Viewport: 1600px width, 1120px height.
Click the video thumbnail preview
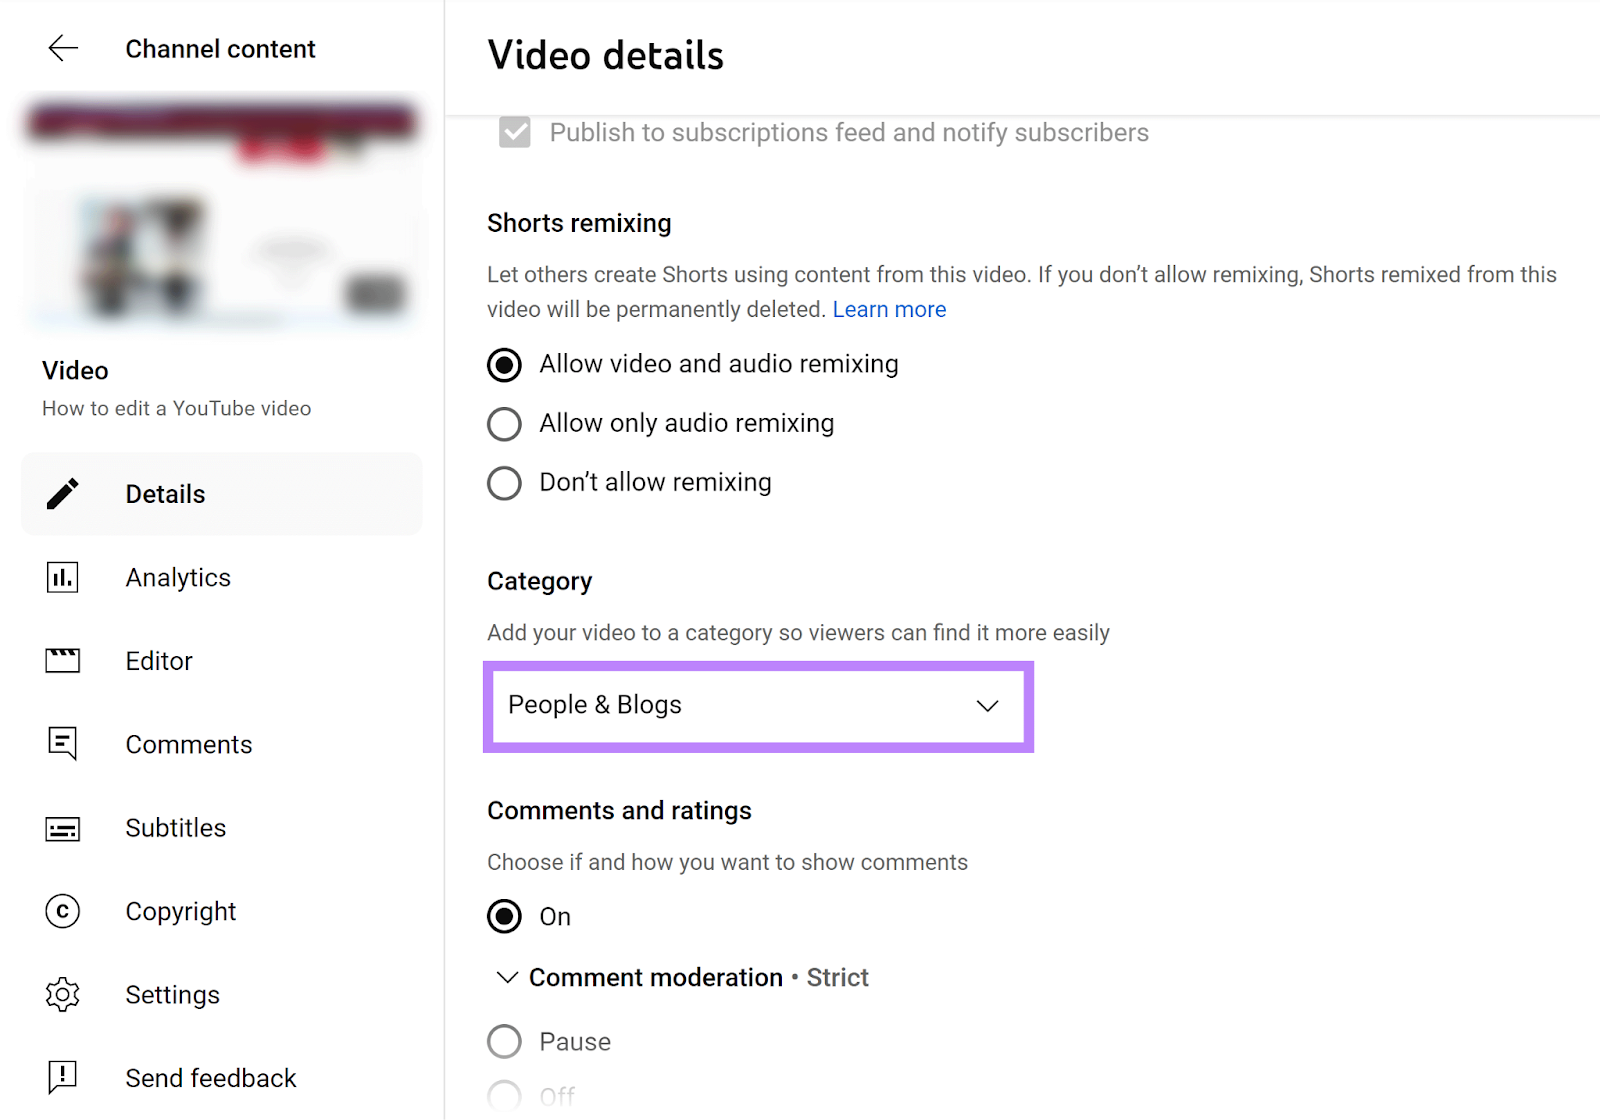coord(221,215)
